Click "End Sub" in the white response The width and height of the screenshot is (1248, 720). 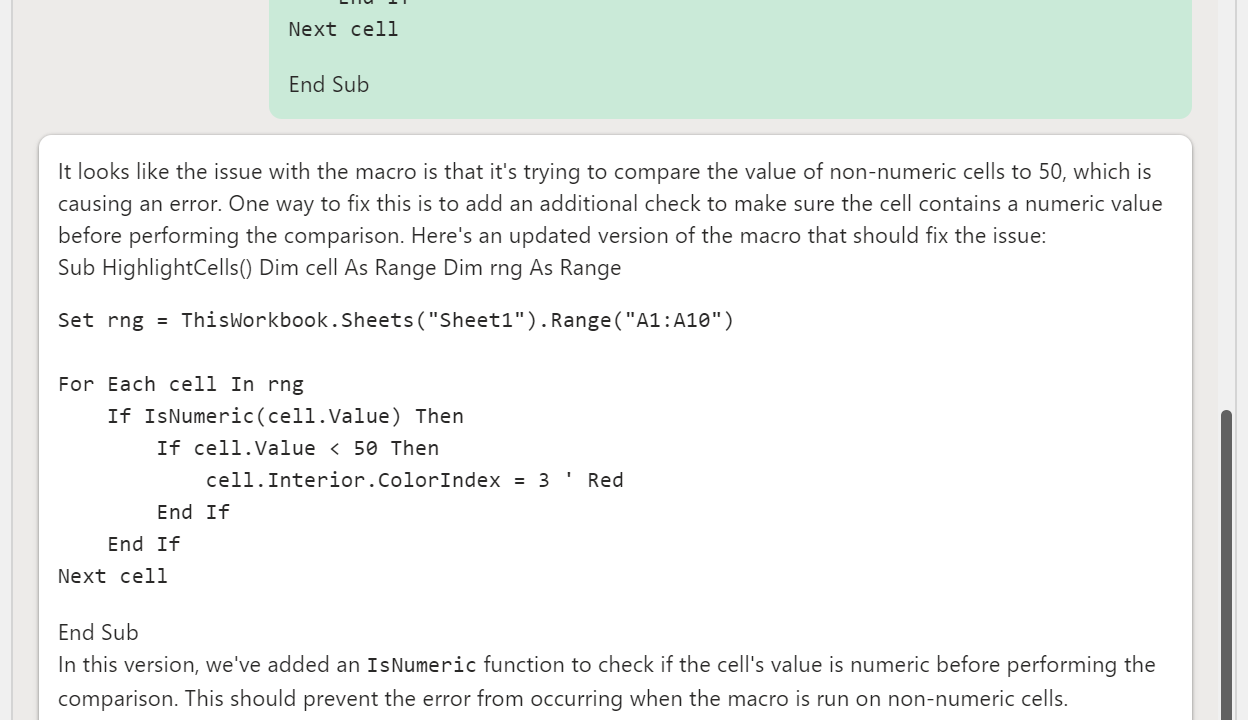pos(98,632)
